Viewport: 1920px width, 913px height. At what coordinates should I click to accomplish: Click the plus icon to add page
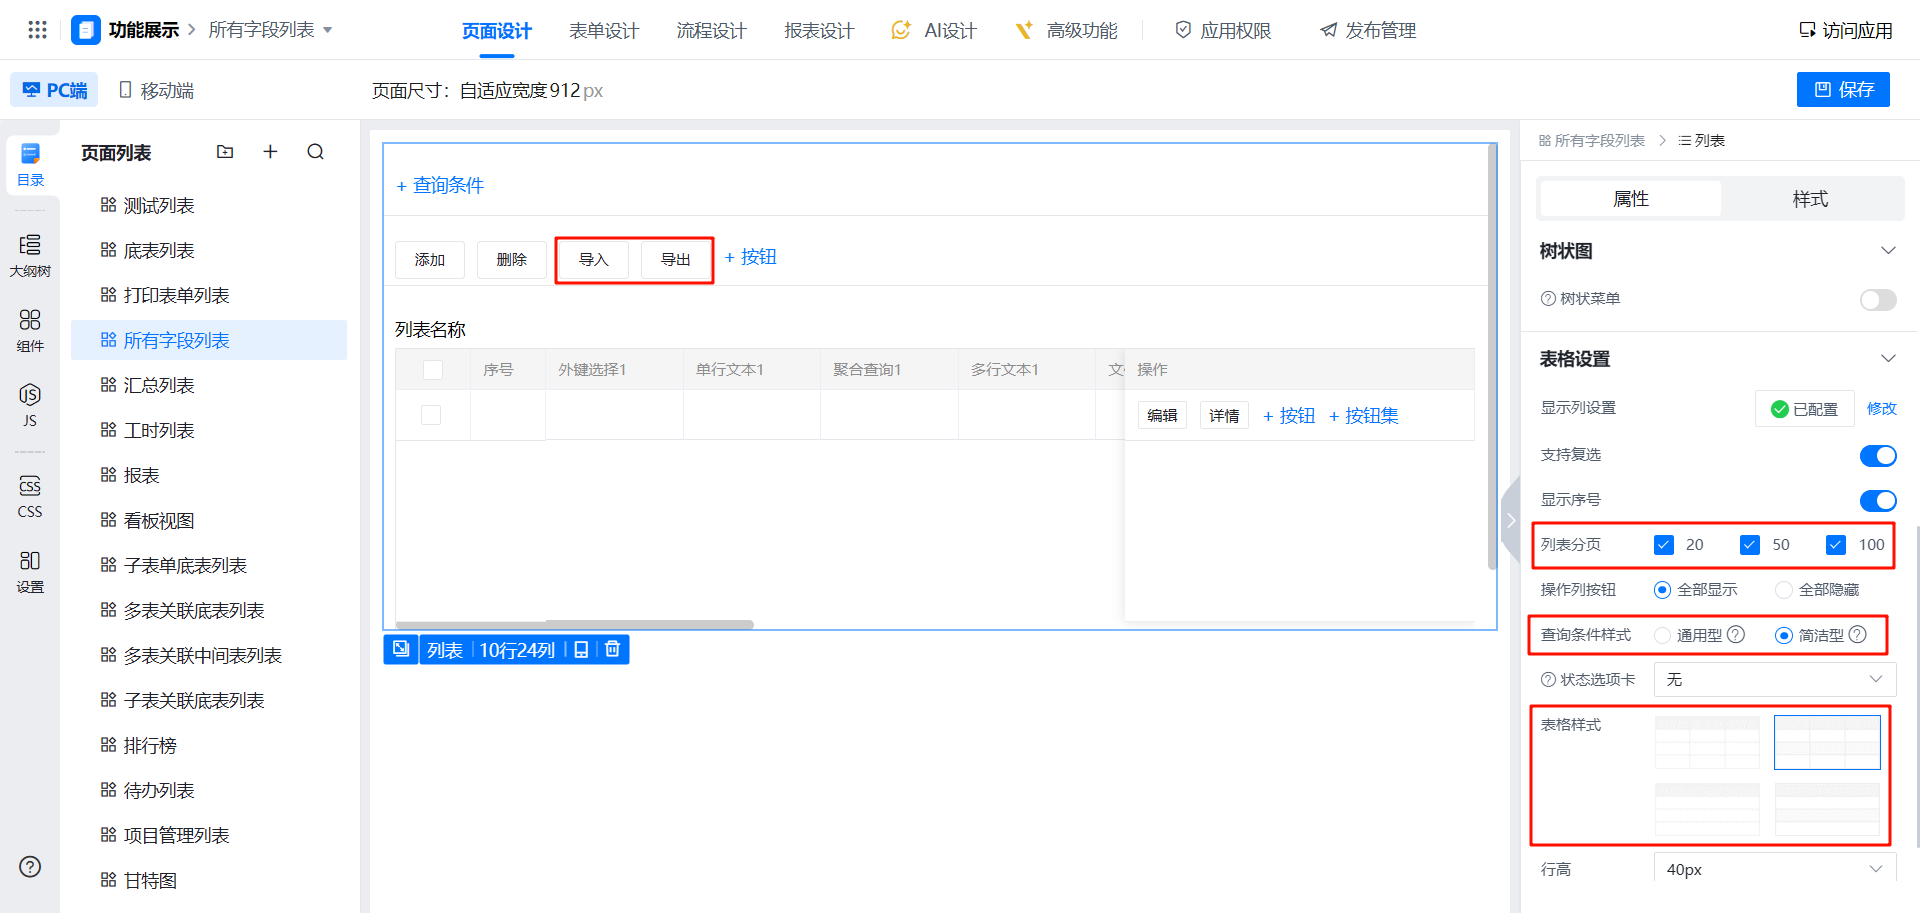pyautogui.click(x=270, y=152)
